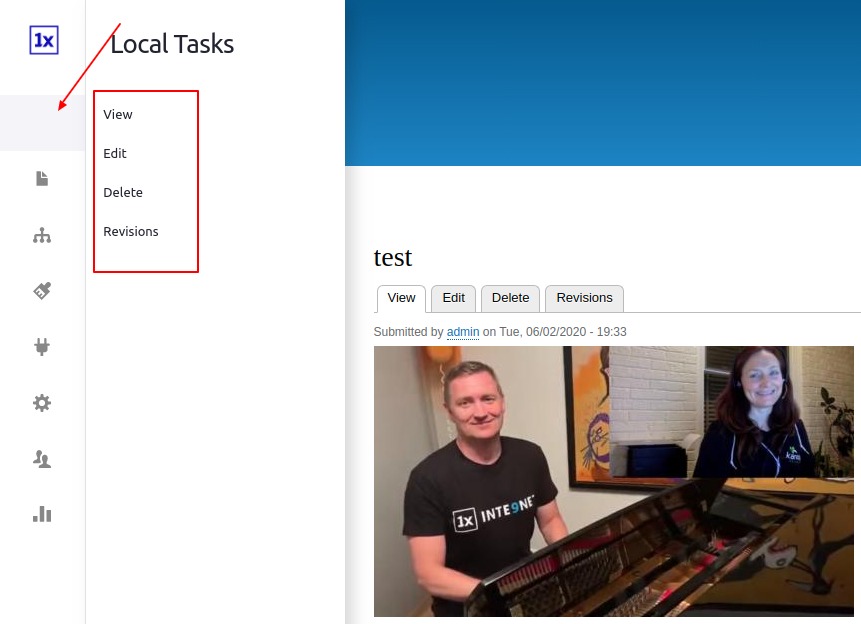Viewport: 861px width, 624px height.
Task: Open Appearance using the paintbrush icon
Action: 41,290
